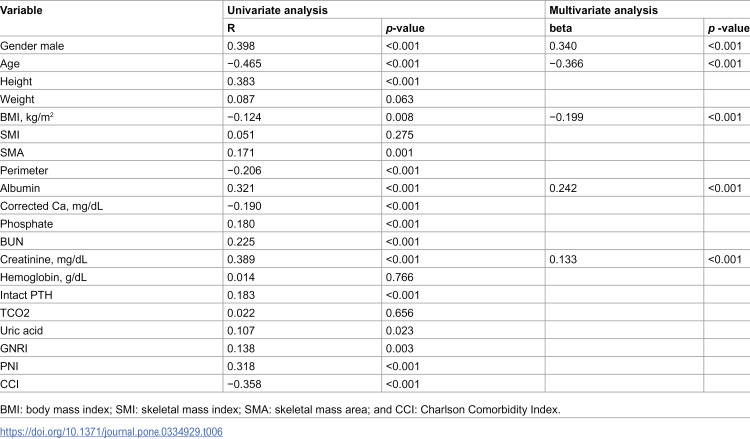Select the Creatinine, mg/dL row label

(x=44, y=260)
